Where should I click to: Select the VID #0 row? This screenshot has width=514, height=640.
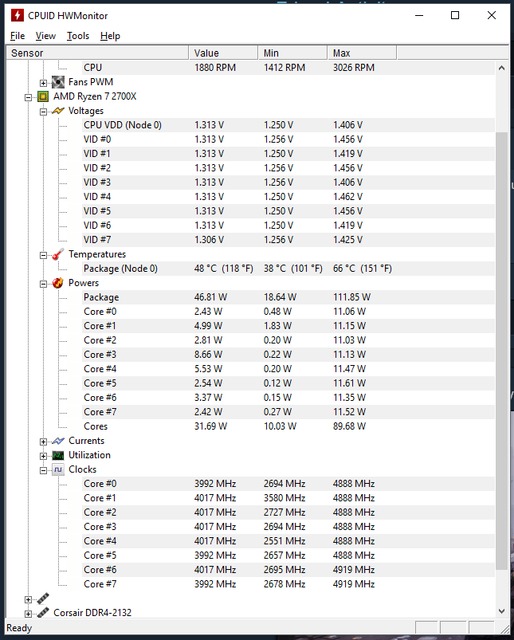[288, 140]
